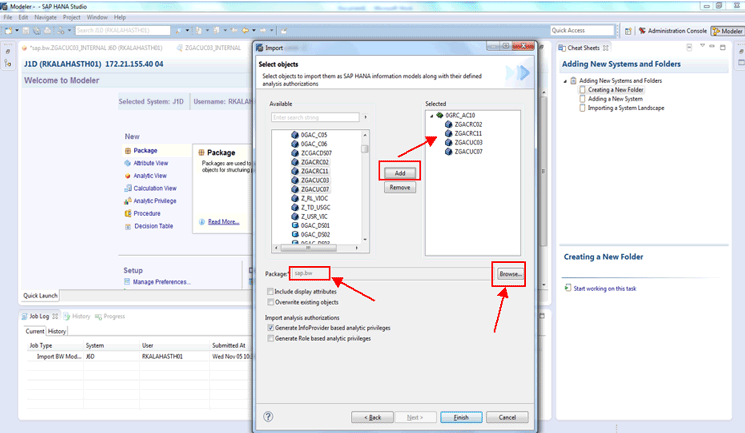Select the Analytic View icon under New
Image resolution: width=745 pixels, height=433 pixels.
pos(127,176)
